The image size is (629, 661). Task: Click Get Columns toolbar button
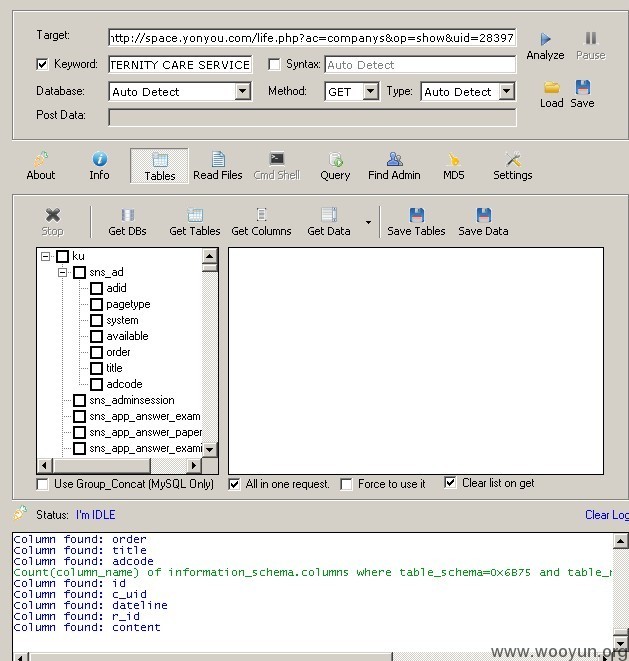(261, 222)
